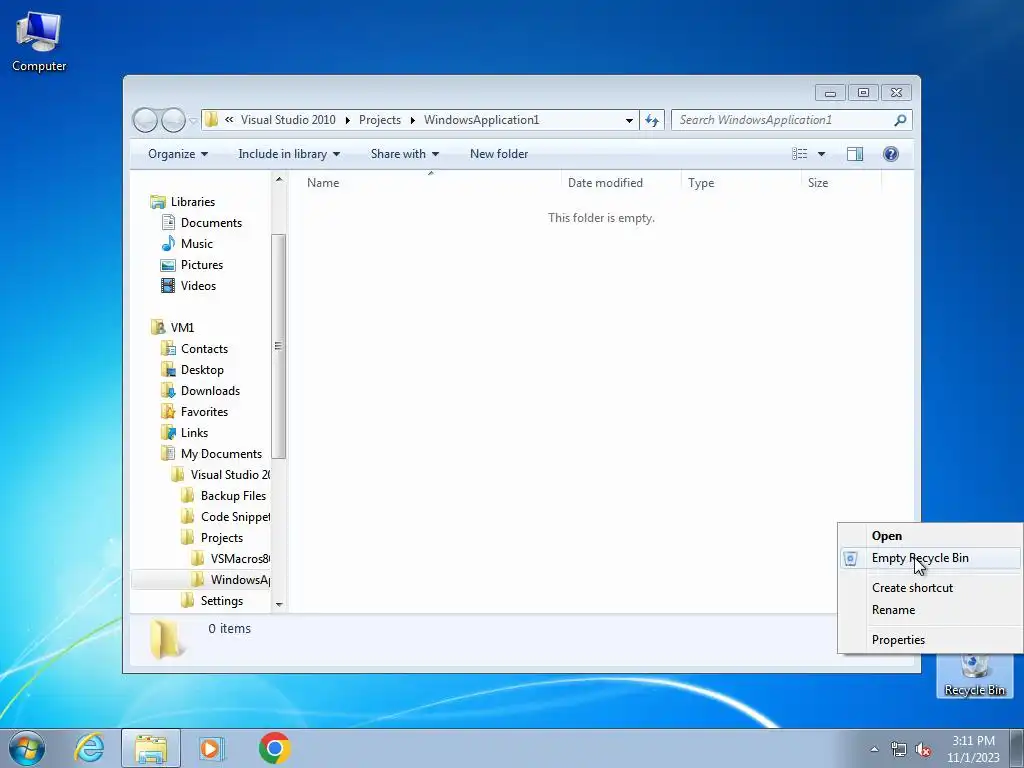Select the Pictures library
The width and height of the screenshot is (1024, 768).
pyautogui.click(x=201, y=264)
